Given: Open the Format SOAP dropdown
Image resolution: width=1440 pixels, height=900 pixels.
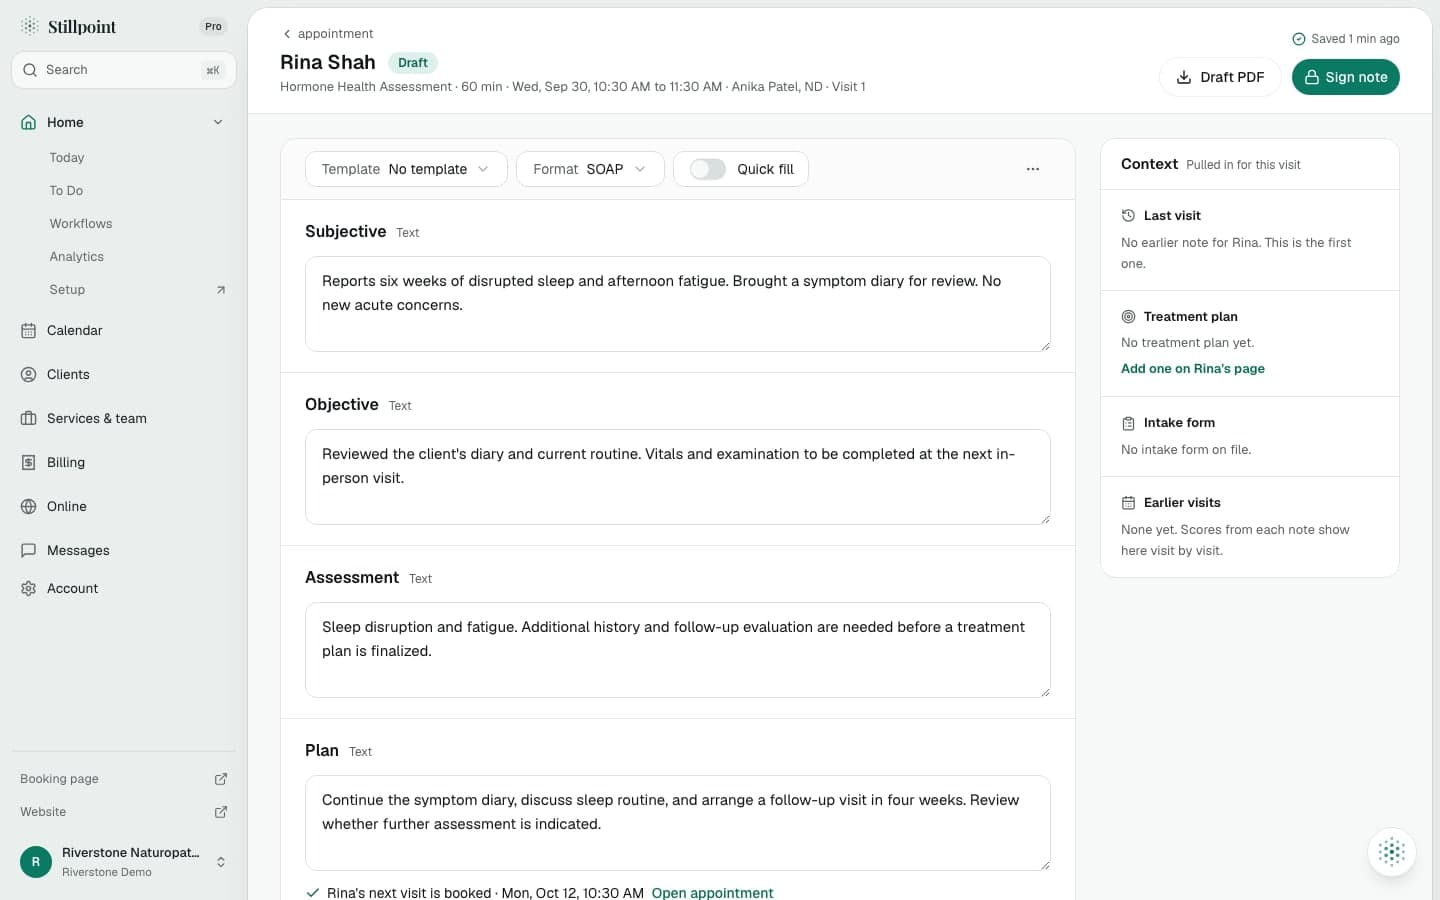Looking at the screenshot, I should point(590,169).
